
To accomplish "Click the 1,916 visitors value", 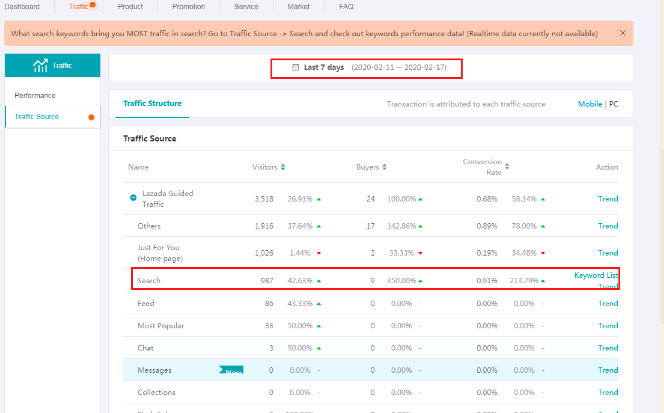I will point(264,226).
